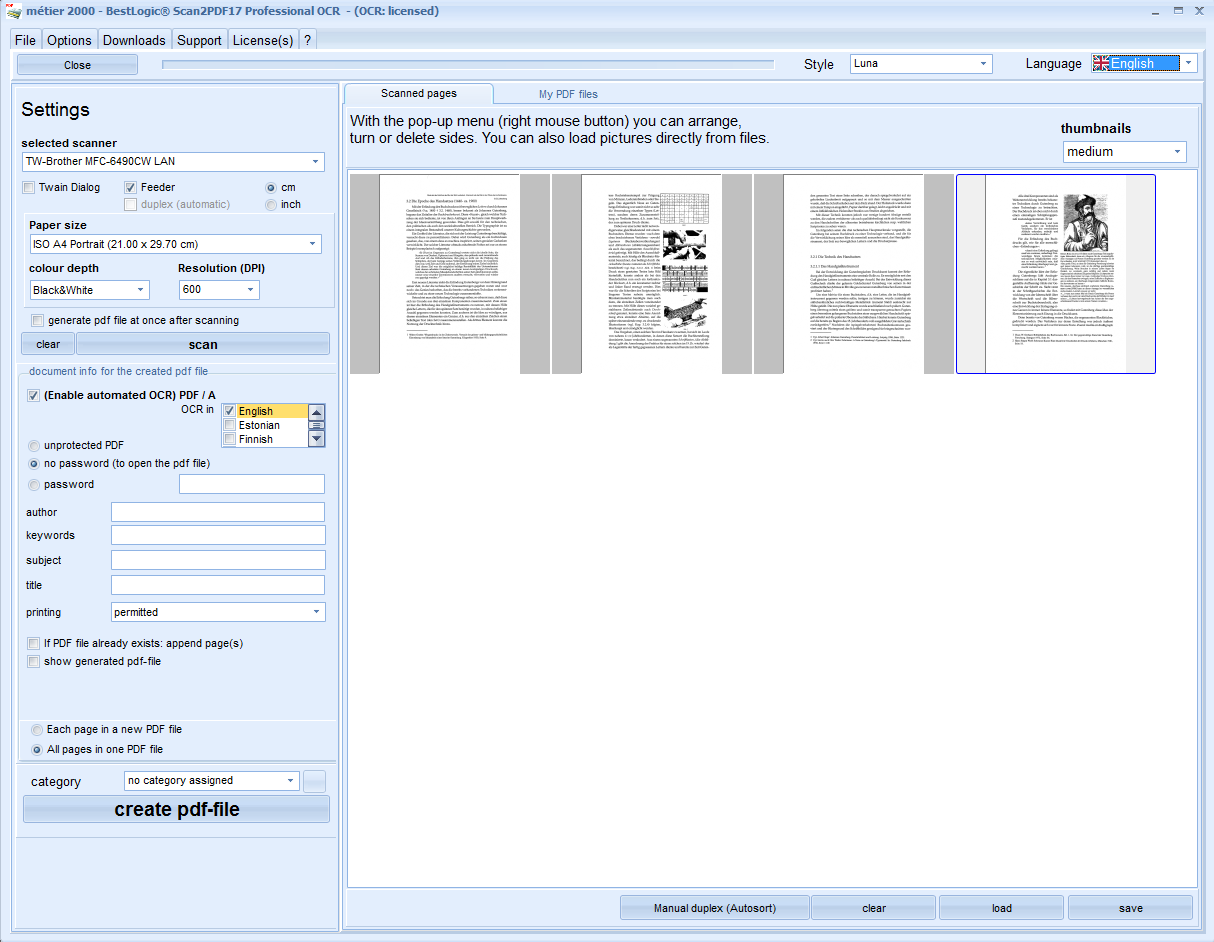Select the first scanned page thumbnail
Viewport: 1214px width, 942px height.
450,274
